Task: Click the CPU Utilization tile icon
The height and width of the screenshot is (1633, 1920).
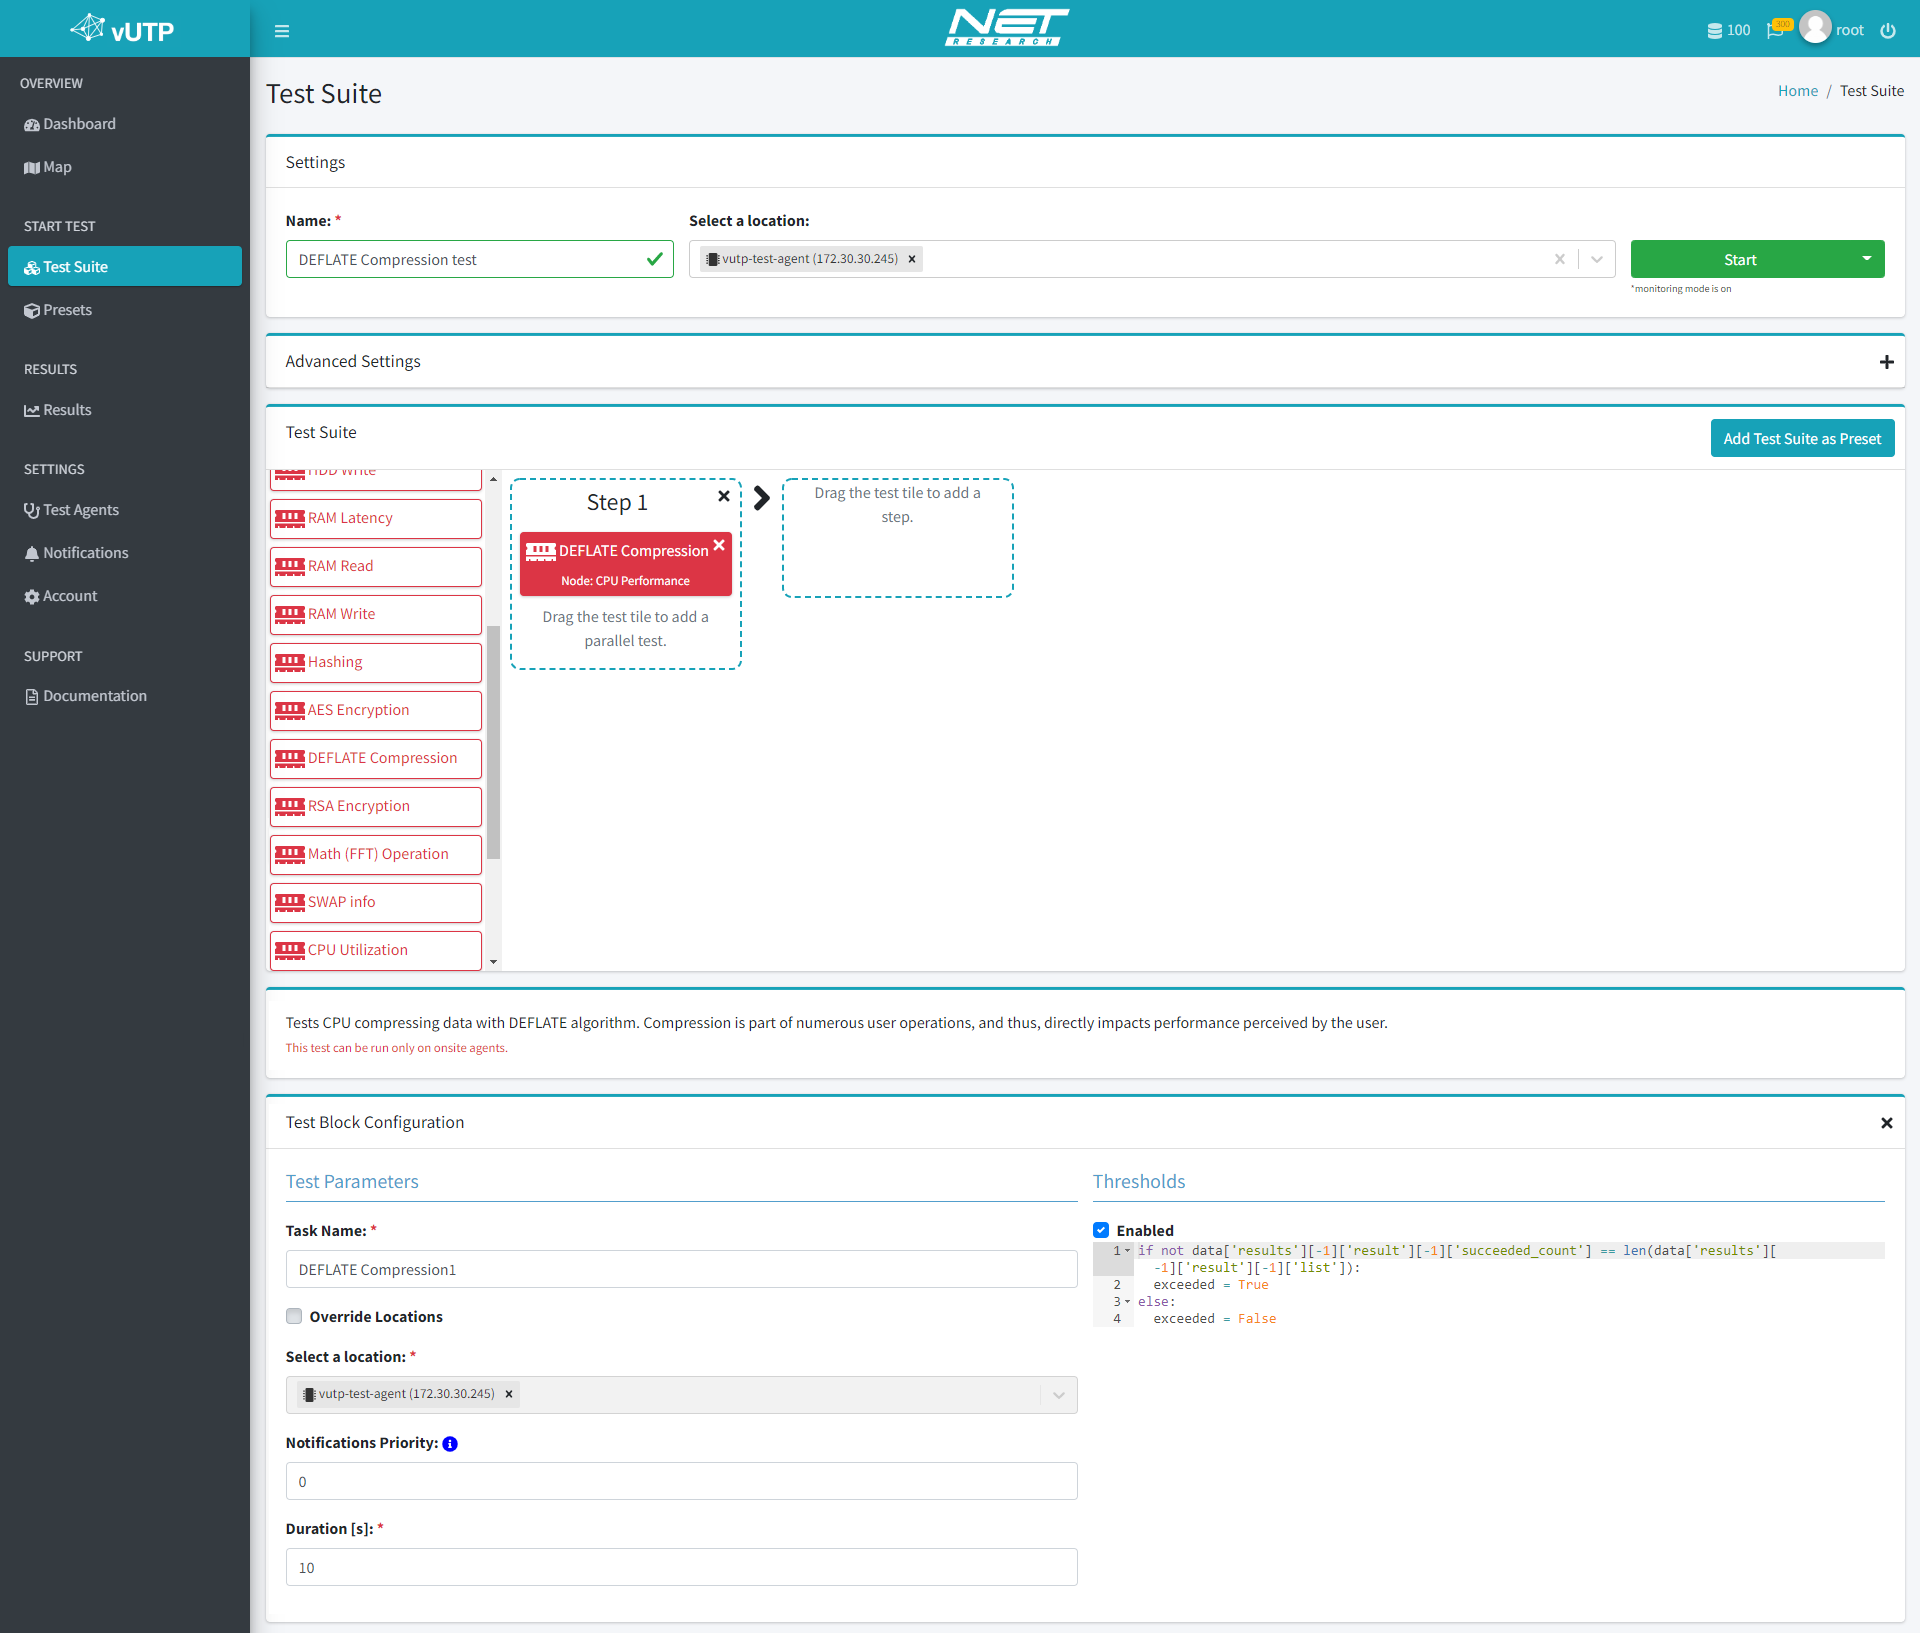Action: point(290,950)
